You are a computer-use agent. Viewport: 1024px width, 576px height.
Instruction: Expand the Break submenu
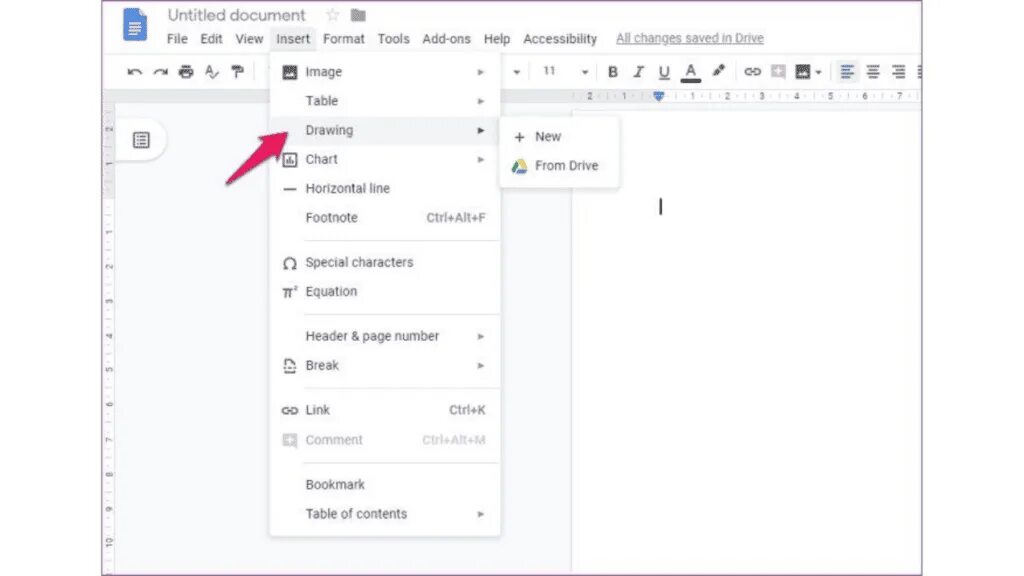[x=385, y=366]
